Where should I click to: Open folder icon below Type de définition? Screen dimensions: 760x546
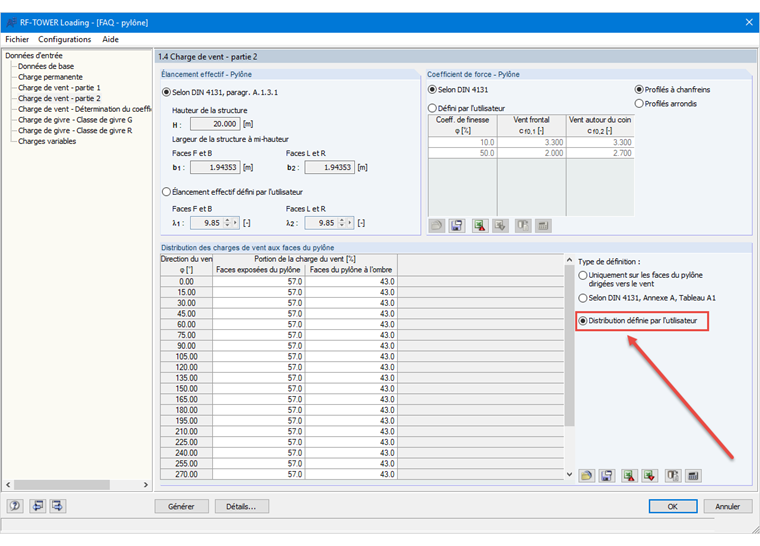pyautogui.click(x=586, y=476)
